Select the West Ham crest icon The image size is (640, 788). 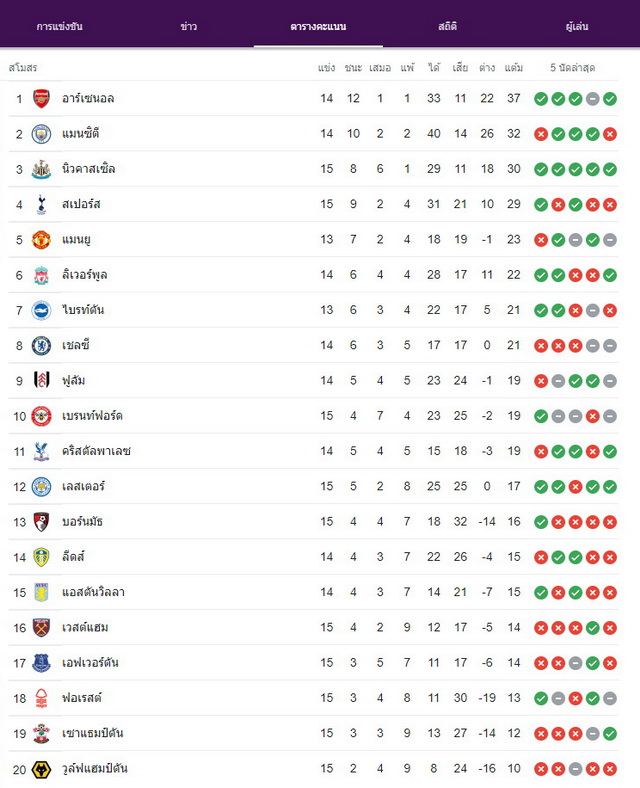point(41,628)
